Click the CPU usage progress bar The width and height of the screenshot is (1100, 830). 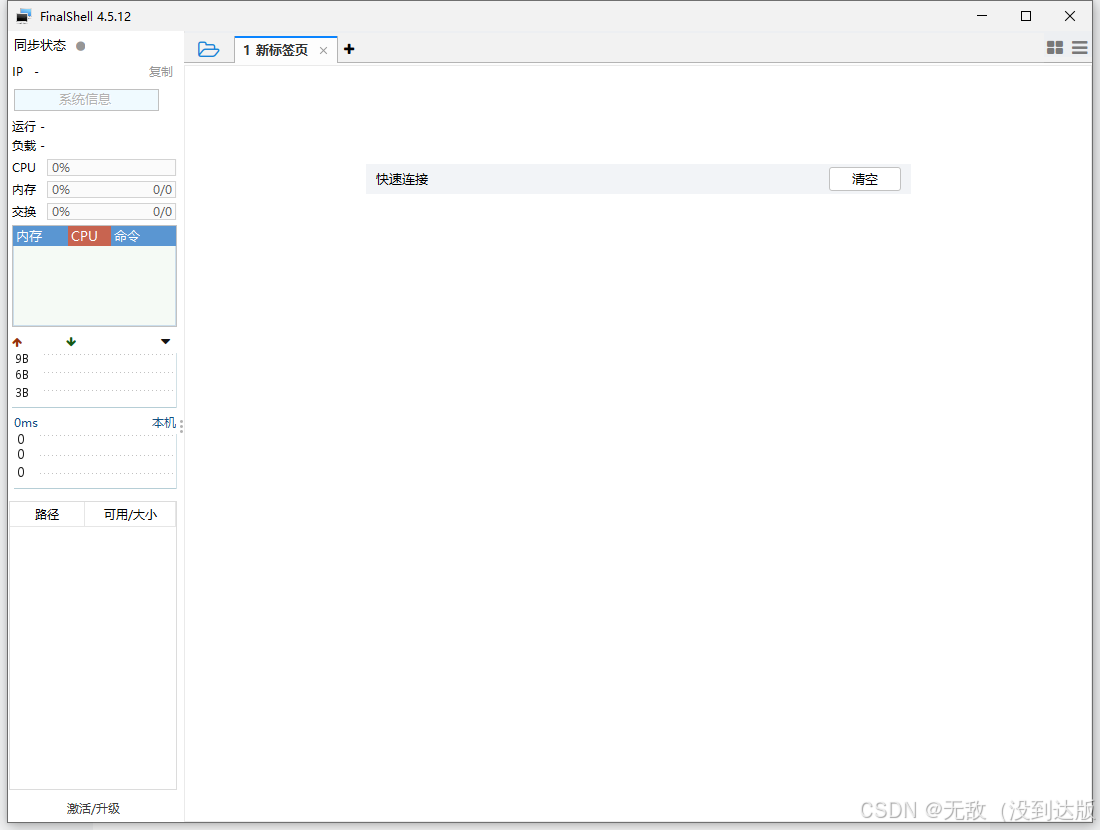111,168
